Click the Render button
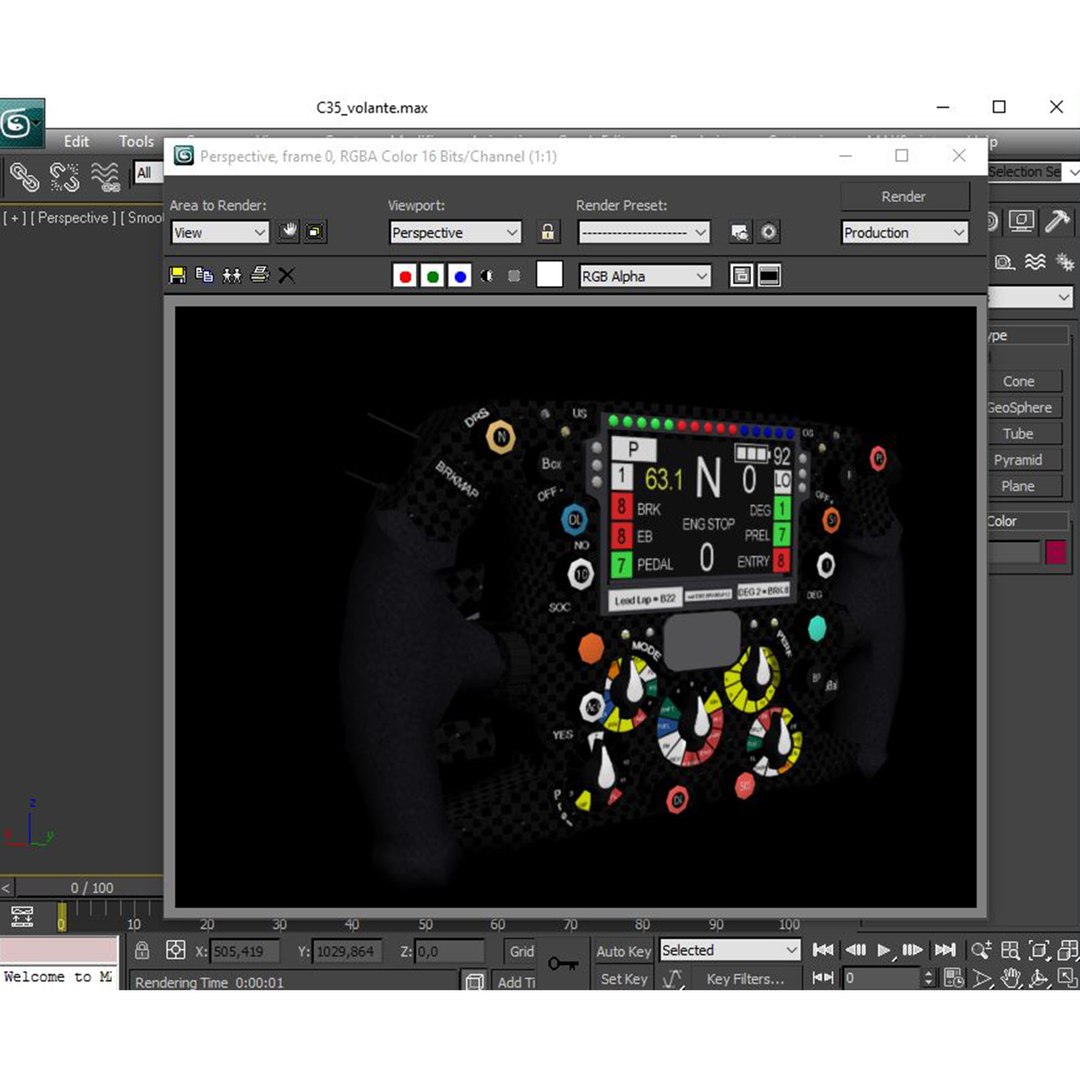This screenshot has width=1080, height=1080. 904,196
